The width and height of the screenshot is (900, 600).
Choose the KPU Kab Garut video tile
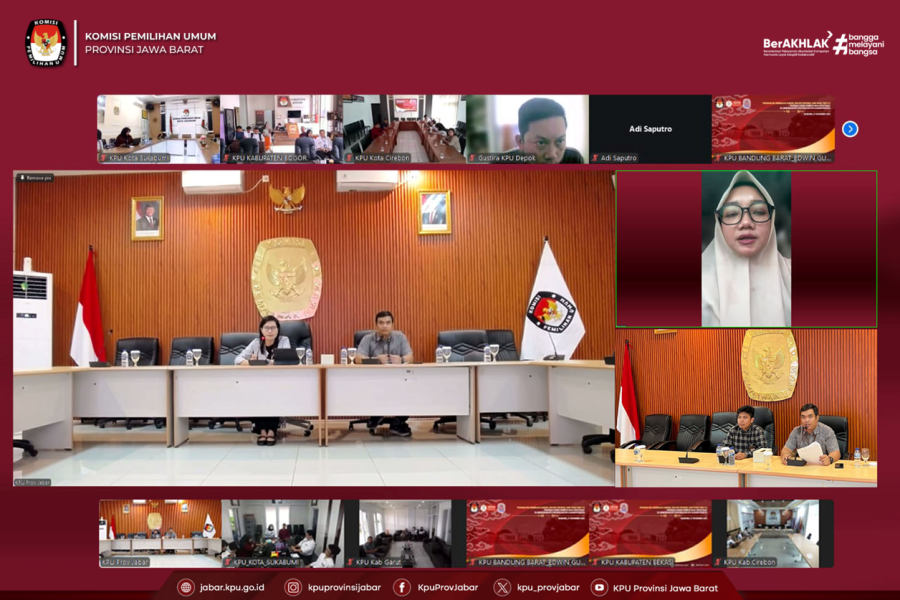click(405, 533)
